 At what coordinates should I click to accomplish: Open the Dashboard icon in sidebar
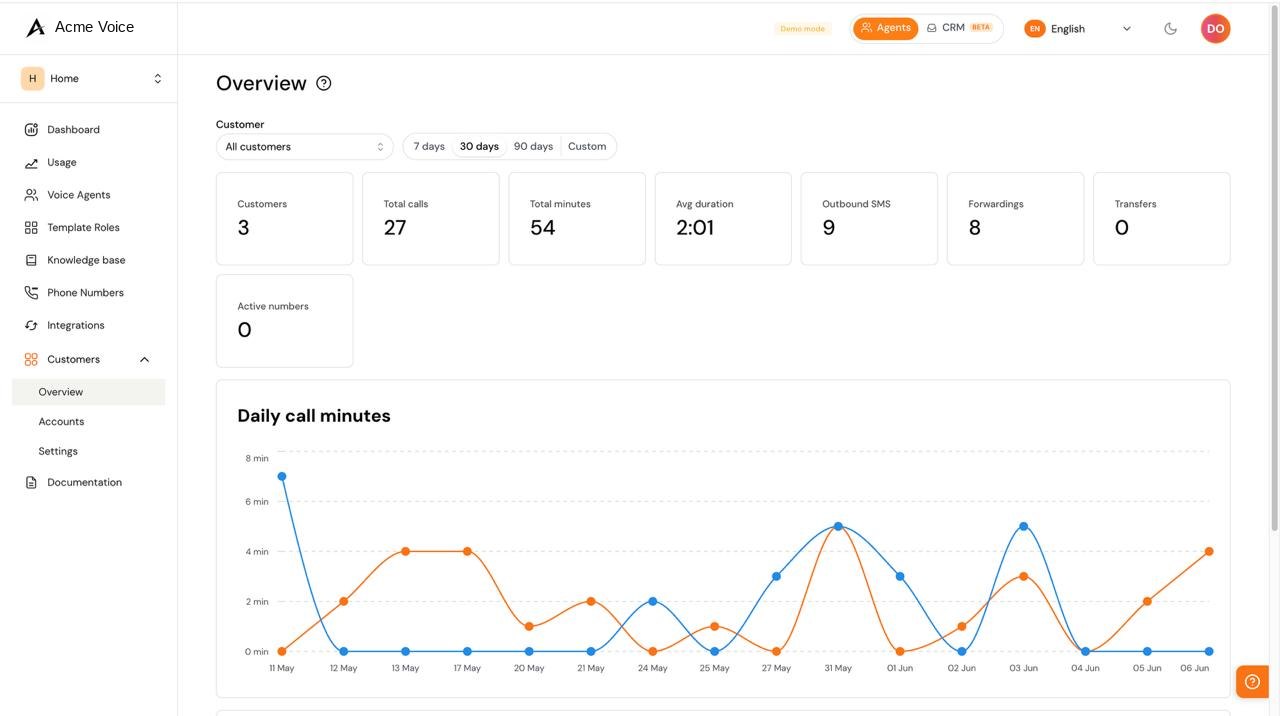coord(31,130)
